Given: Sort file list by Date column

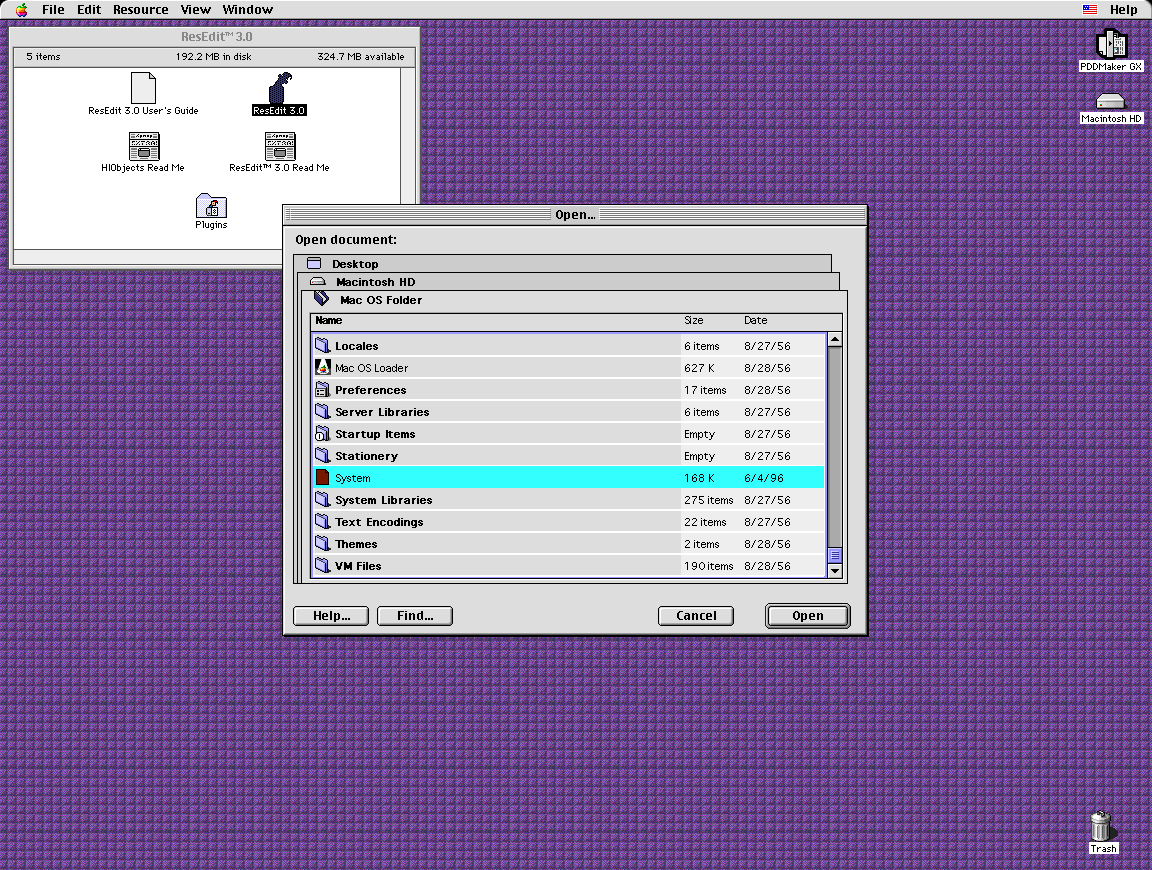Looking at the screenshot, I should [x=755, y=320].
